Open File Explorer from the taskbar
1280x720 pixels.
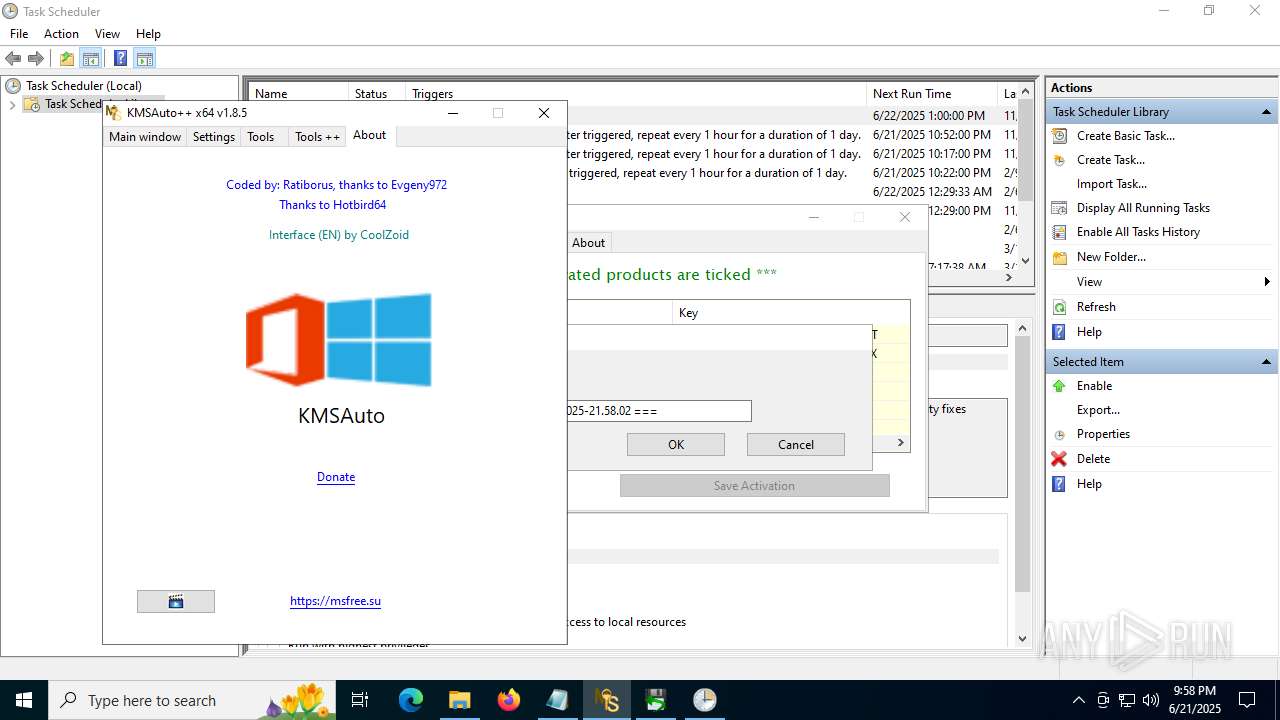pos(459,700)
